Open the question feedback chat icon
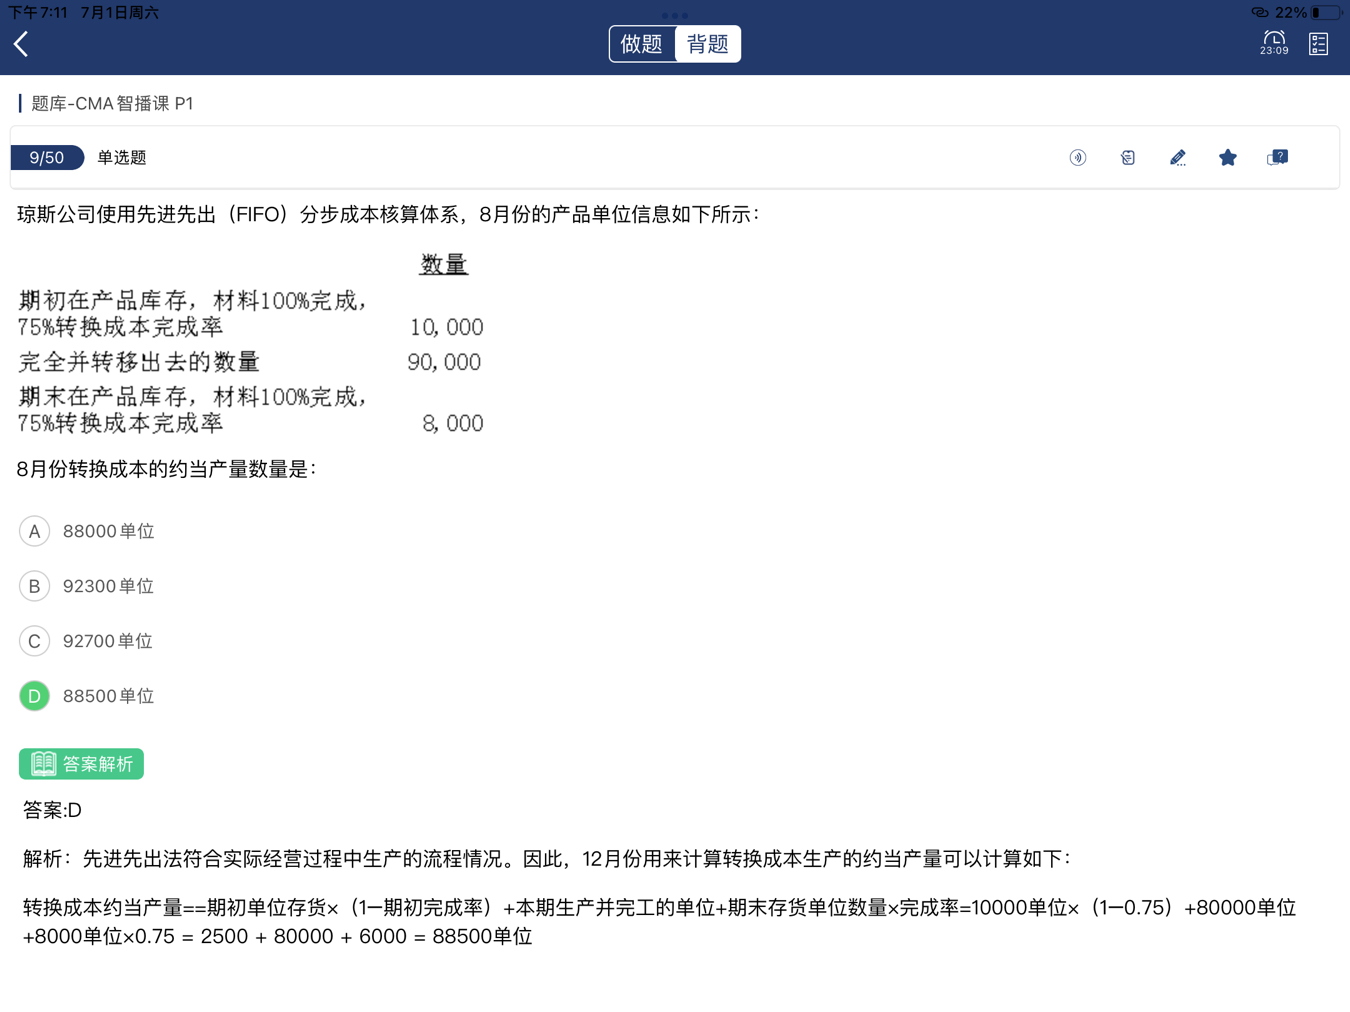The width and height of the screenshot is (1350, 1012). [1277, 158]
